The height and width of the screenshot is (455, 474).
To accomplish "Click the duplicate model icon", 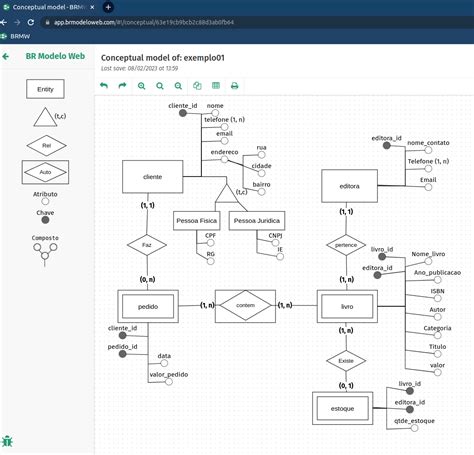I will [197, 86].
